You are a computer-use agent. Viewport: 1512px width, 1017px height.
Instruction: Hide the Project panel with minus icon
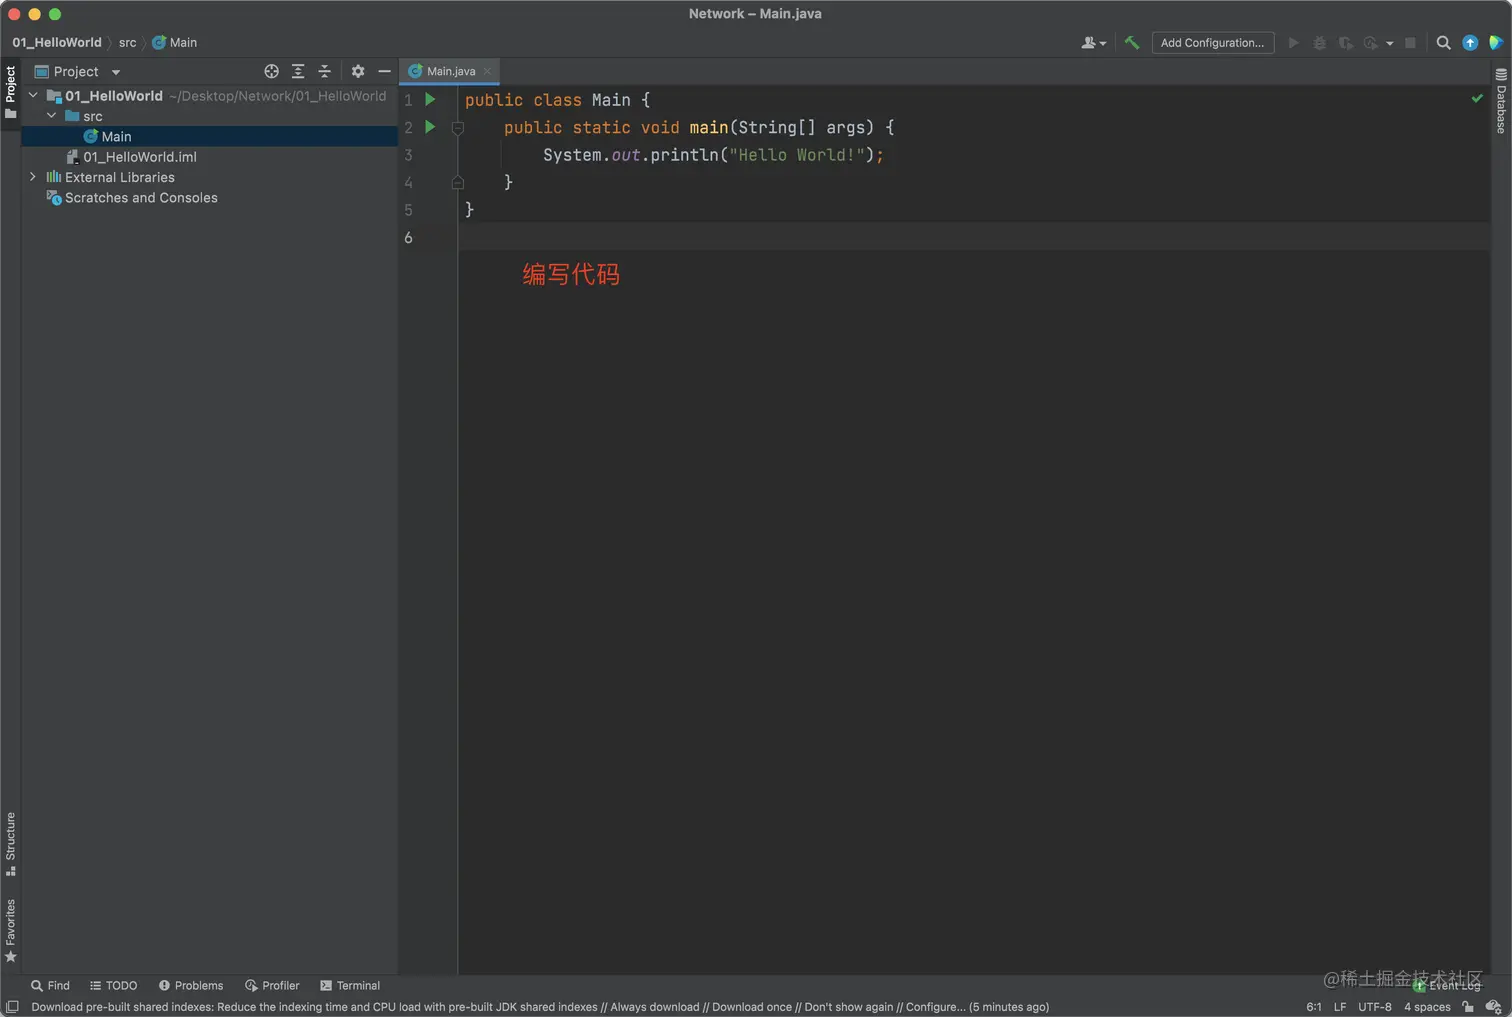(384, 72)
